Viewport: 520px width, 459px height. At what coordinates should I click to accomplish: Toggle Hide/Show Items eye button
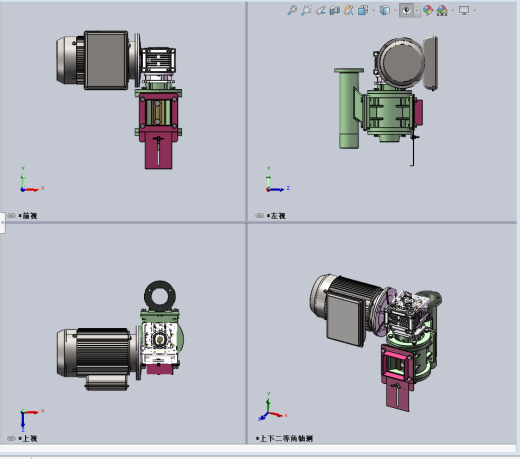(x=406, y=11)
